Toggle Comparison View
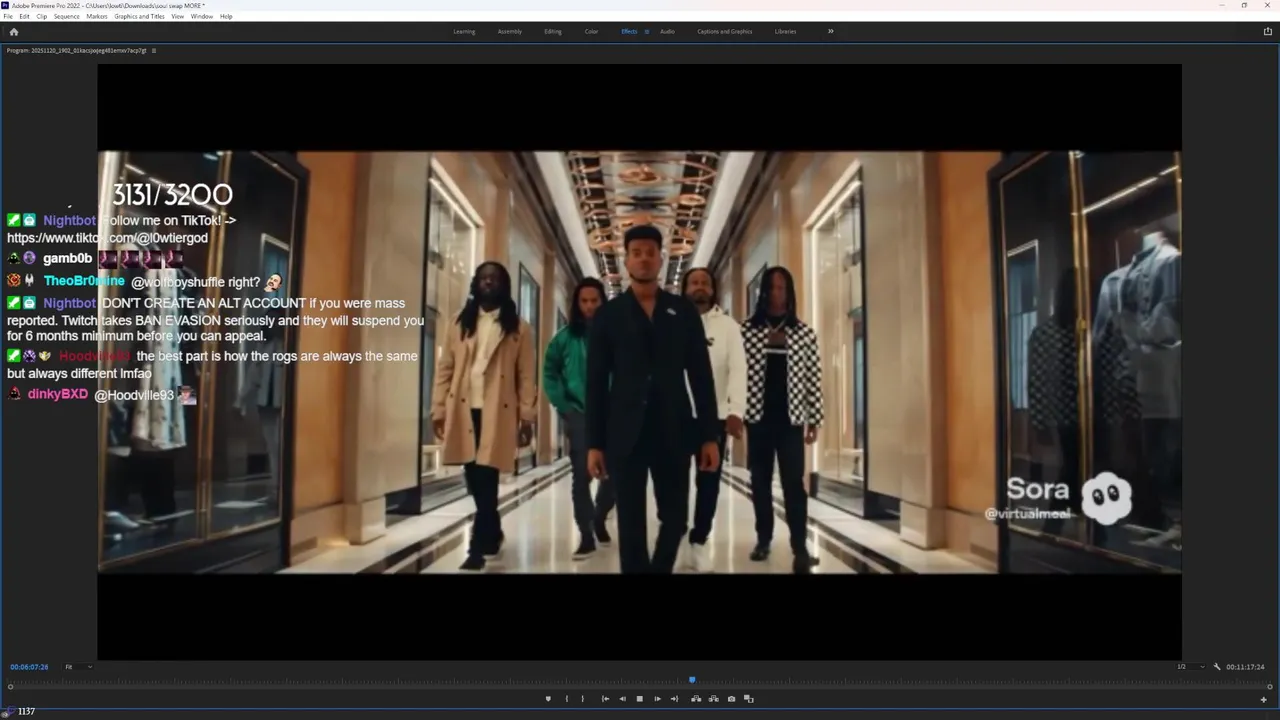The image size is (1280, 720). pos(748,699)
